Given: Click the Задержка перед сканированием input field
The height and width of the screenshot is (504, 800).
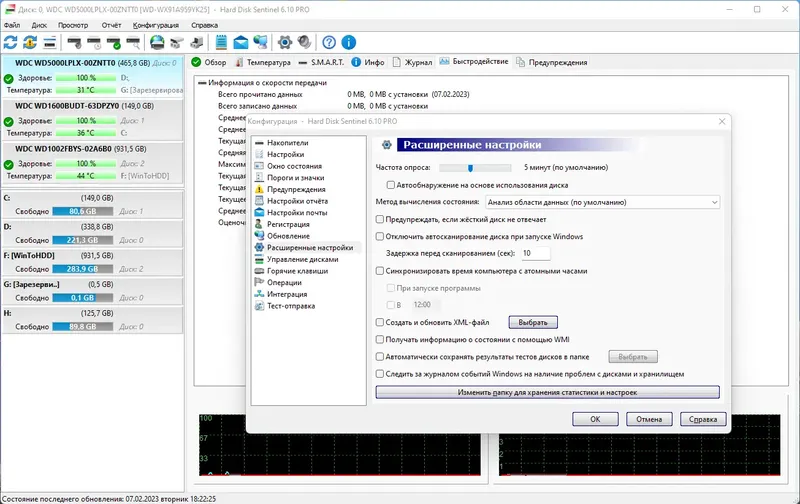Looking at the screenshot, I should pyautogui.click(x=535, y=253).
